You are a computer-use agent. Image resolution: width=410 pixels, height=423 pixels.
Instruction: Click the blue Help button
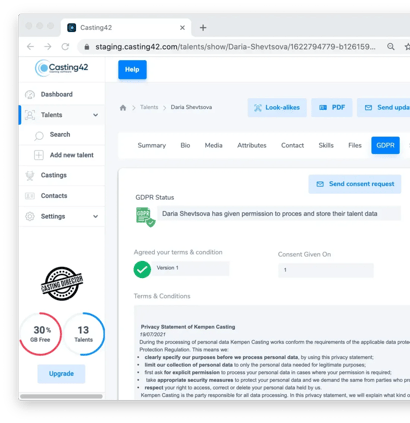coord(132,70)
